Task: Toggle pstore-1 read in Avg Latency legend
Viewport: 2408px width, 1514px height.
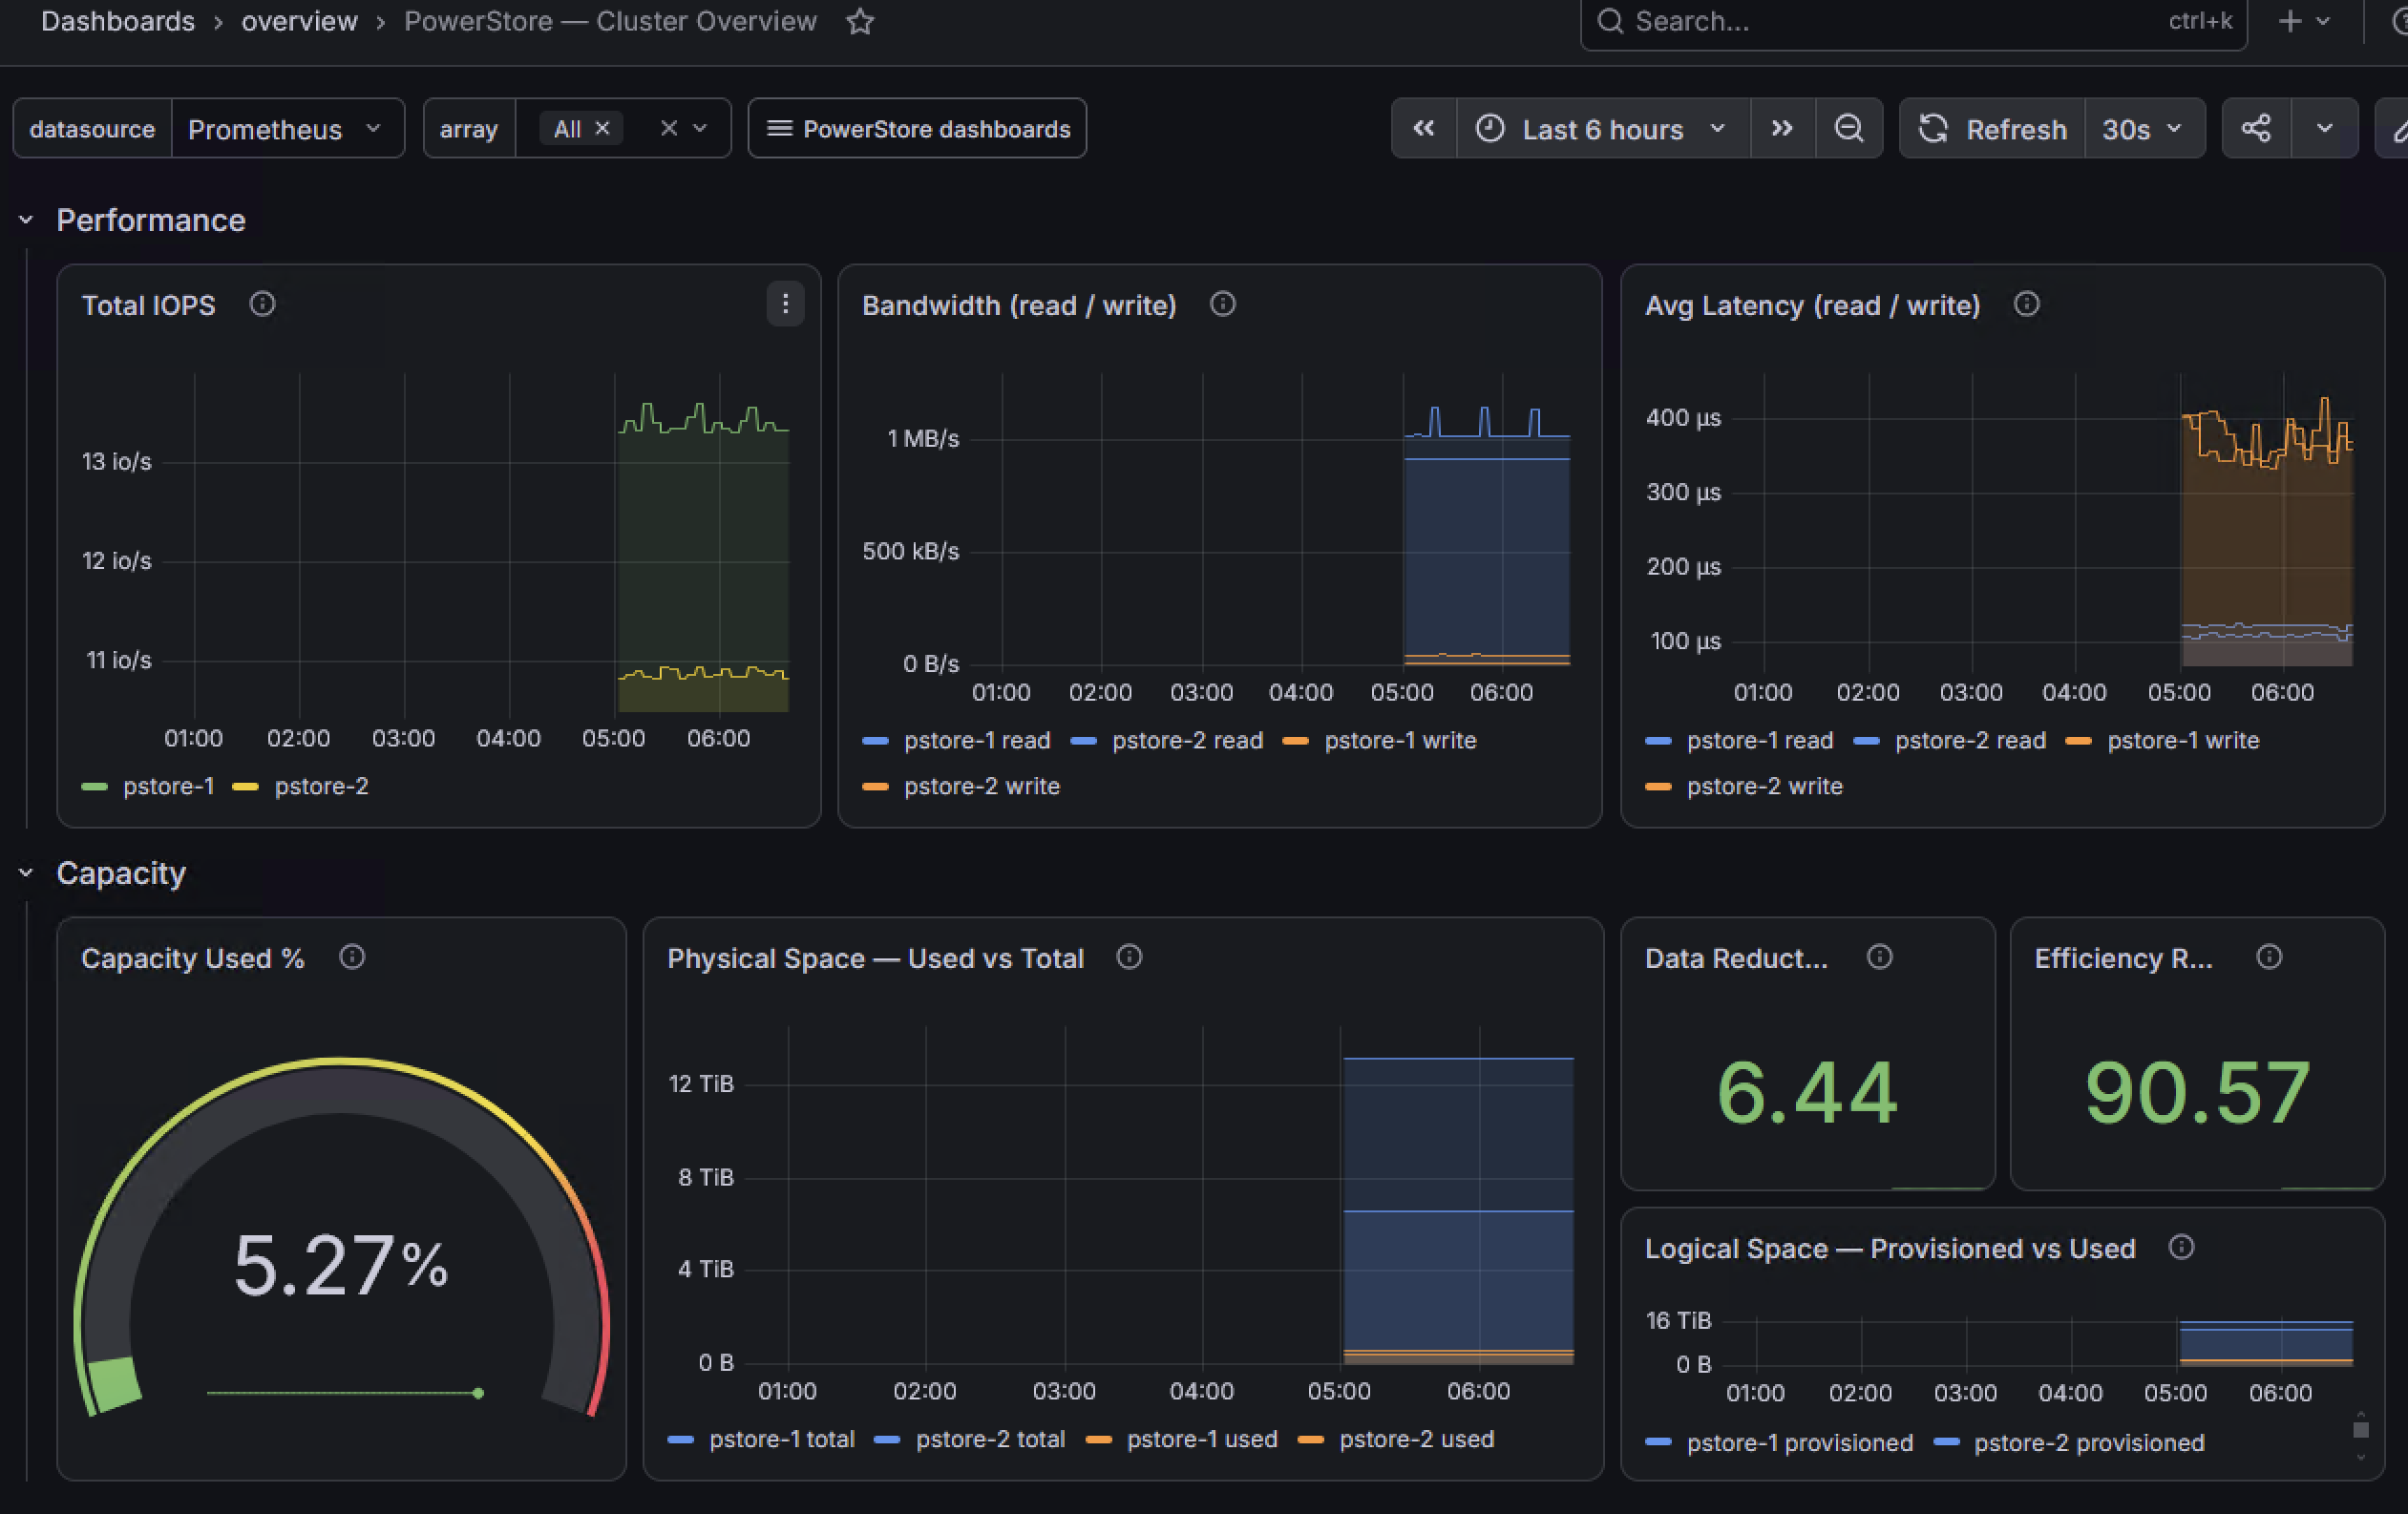Action: point(1760,740)
